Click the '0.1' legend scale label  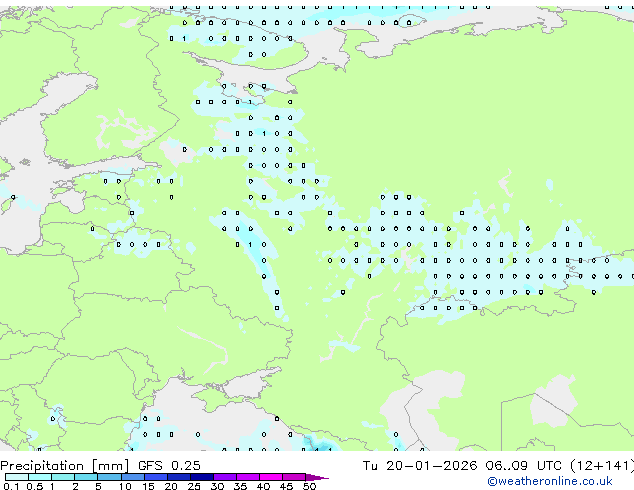point(11,486)
